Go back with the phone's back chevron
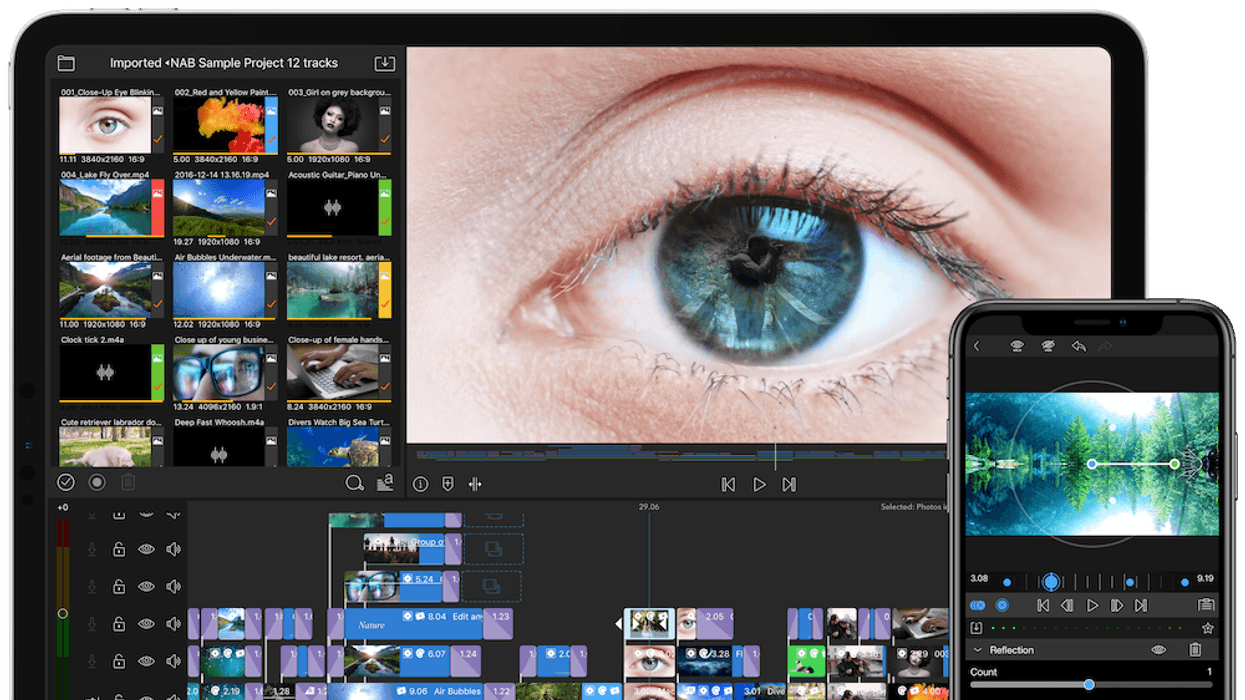This screenshot has height=700, width=1245. [x=977, y=346]
